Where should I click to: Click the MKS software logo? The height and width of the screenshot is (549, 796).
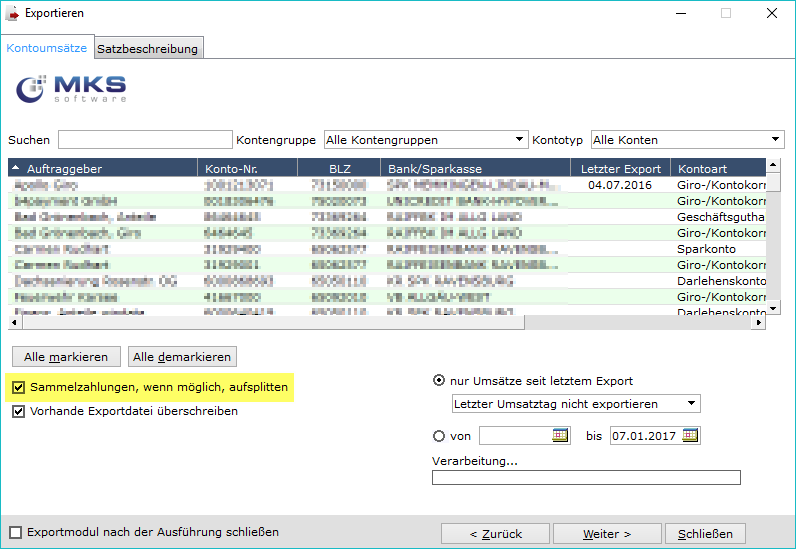tap(71, 89)
